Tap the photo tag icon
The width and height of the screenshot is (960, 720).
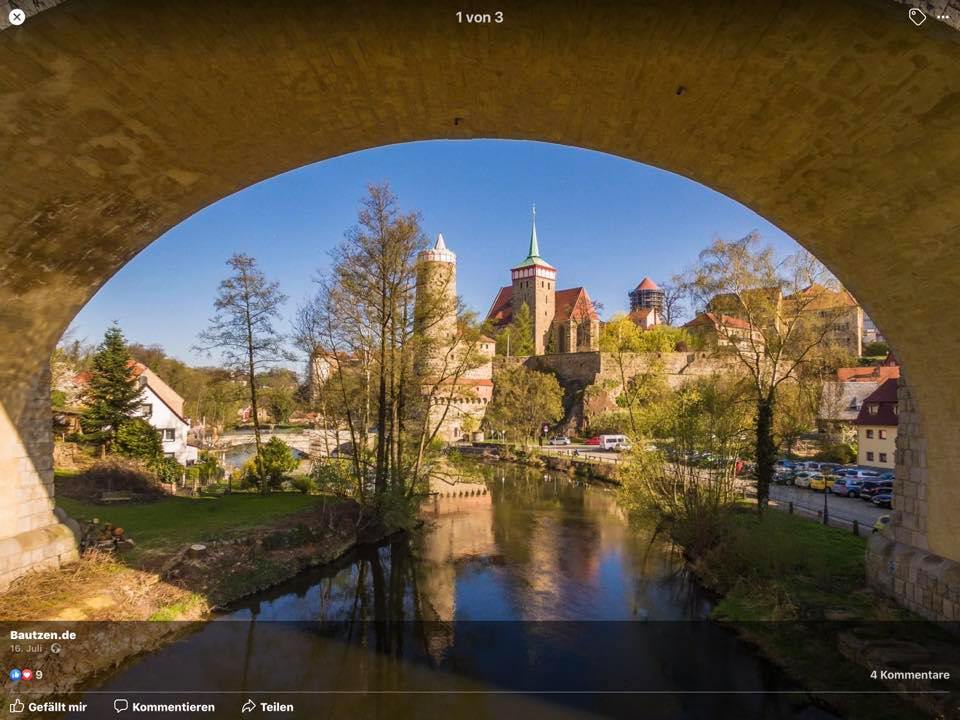[917, 17]
